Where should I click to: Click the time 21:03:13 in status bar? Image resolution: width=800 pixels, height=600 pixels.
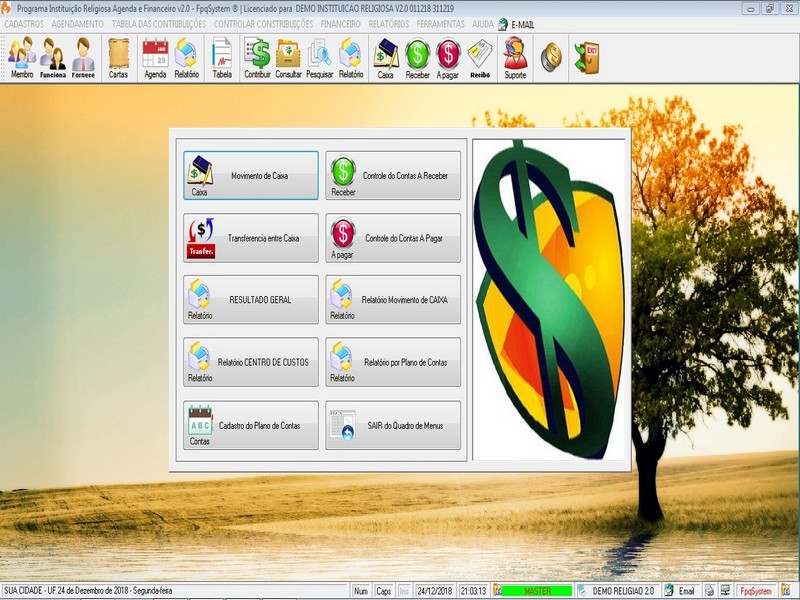point(473,591)
